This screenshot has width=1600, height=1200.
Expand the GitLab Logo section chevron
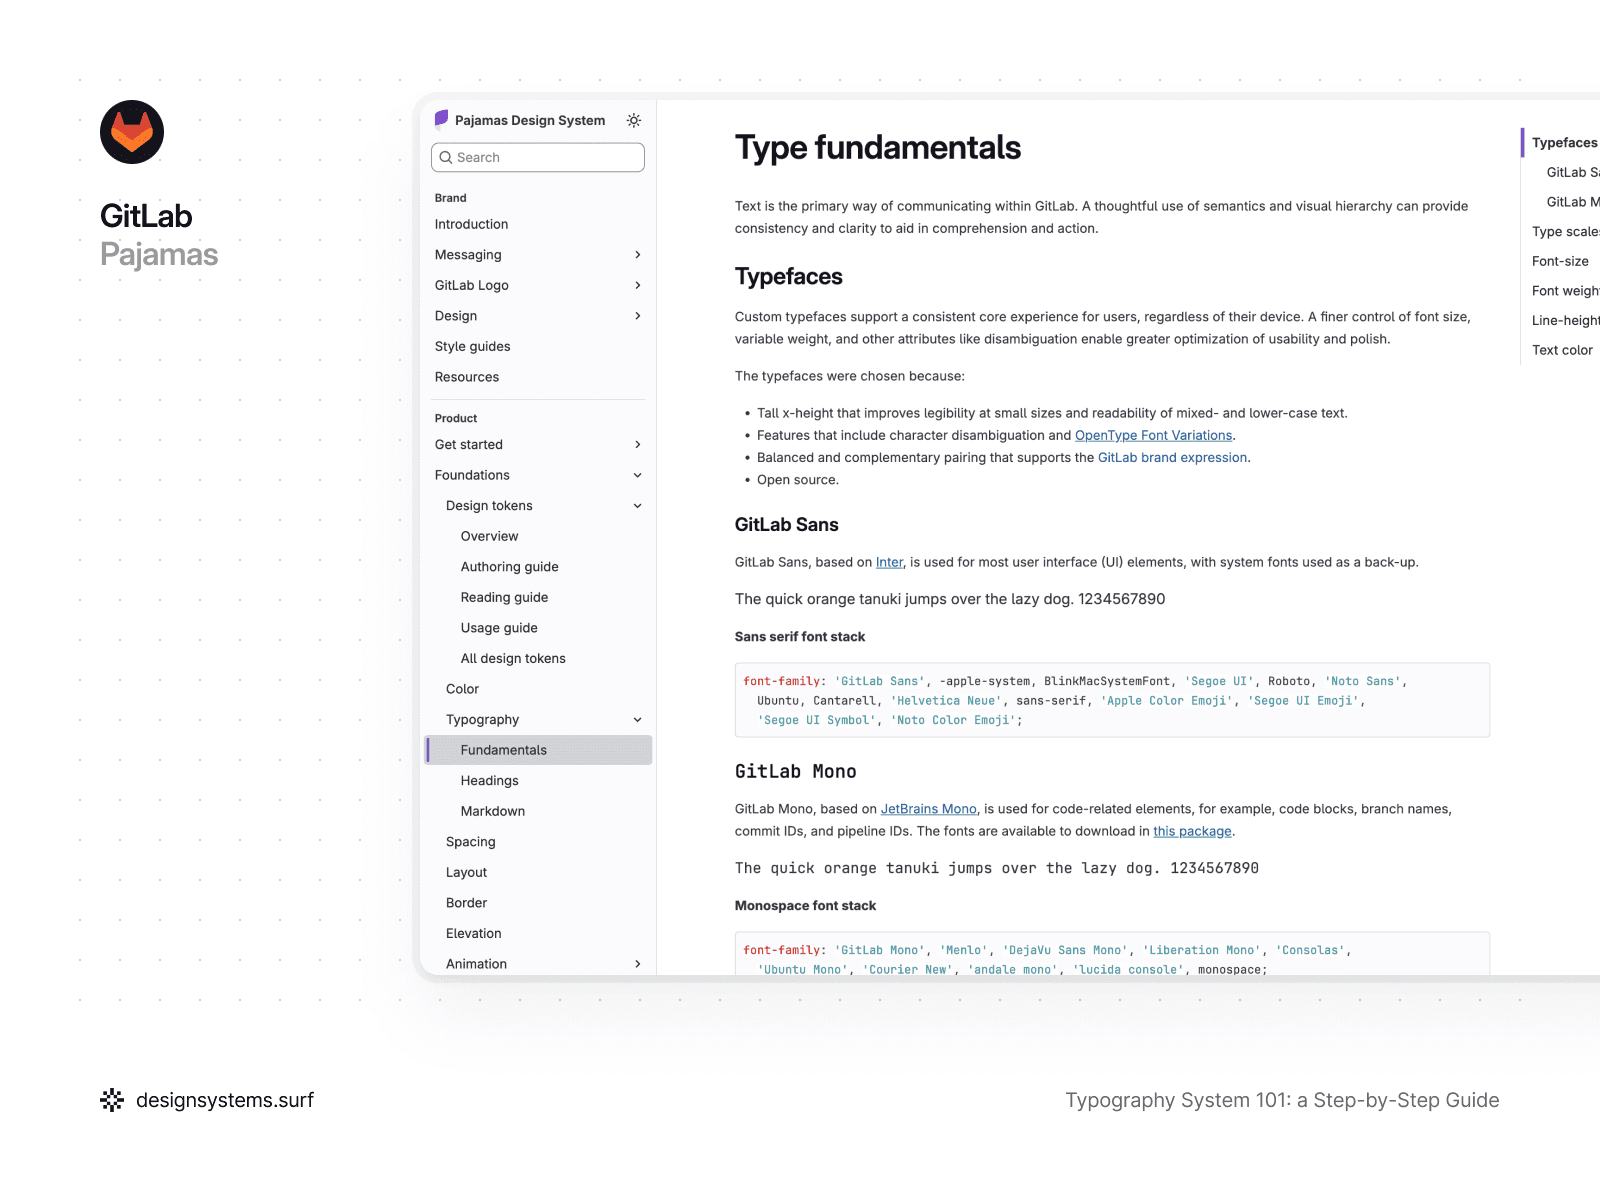[638, 285]
